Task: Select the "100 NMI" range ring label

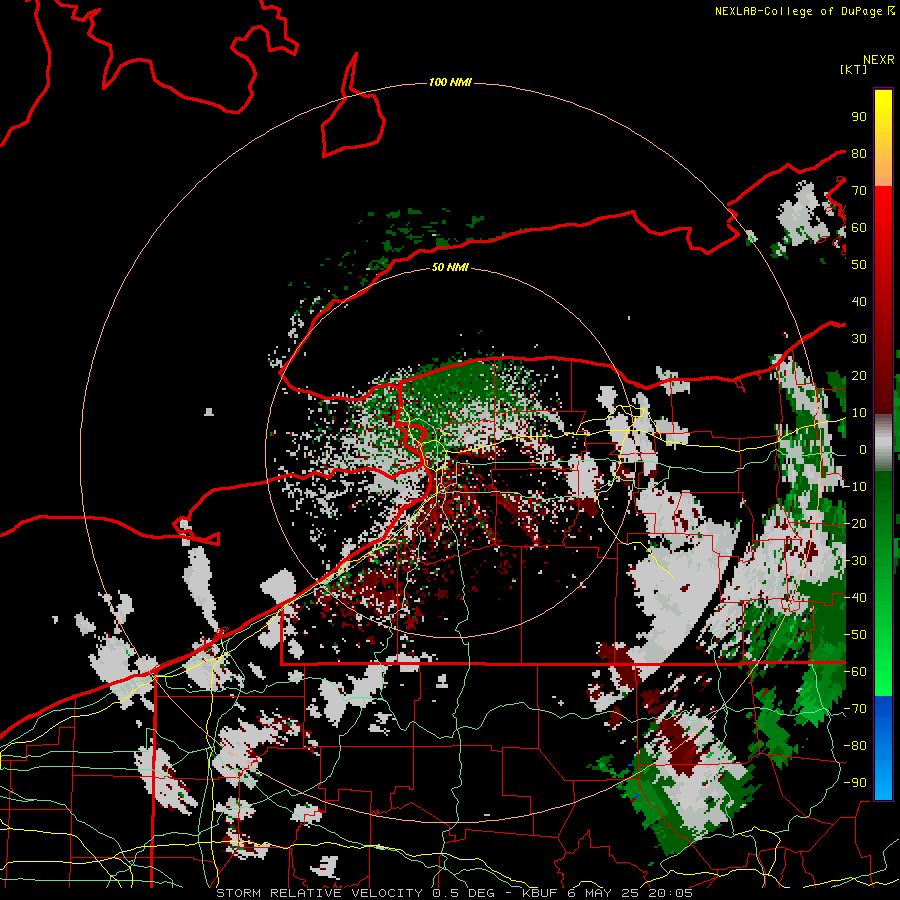Action: point(450,83)
